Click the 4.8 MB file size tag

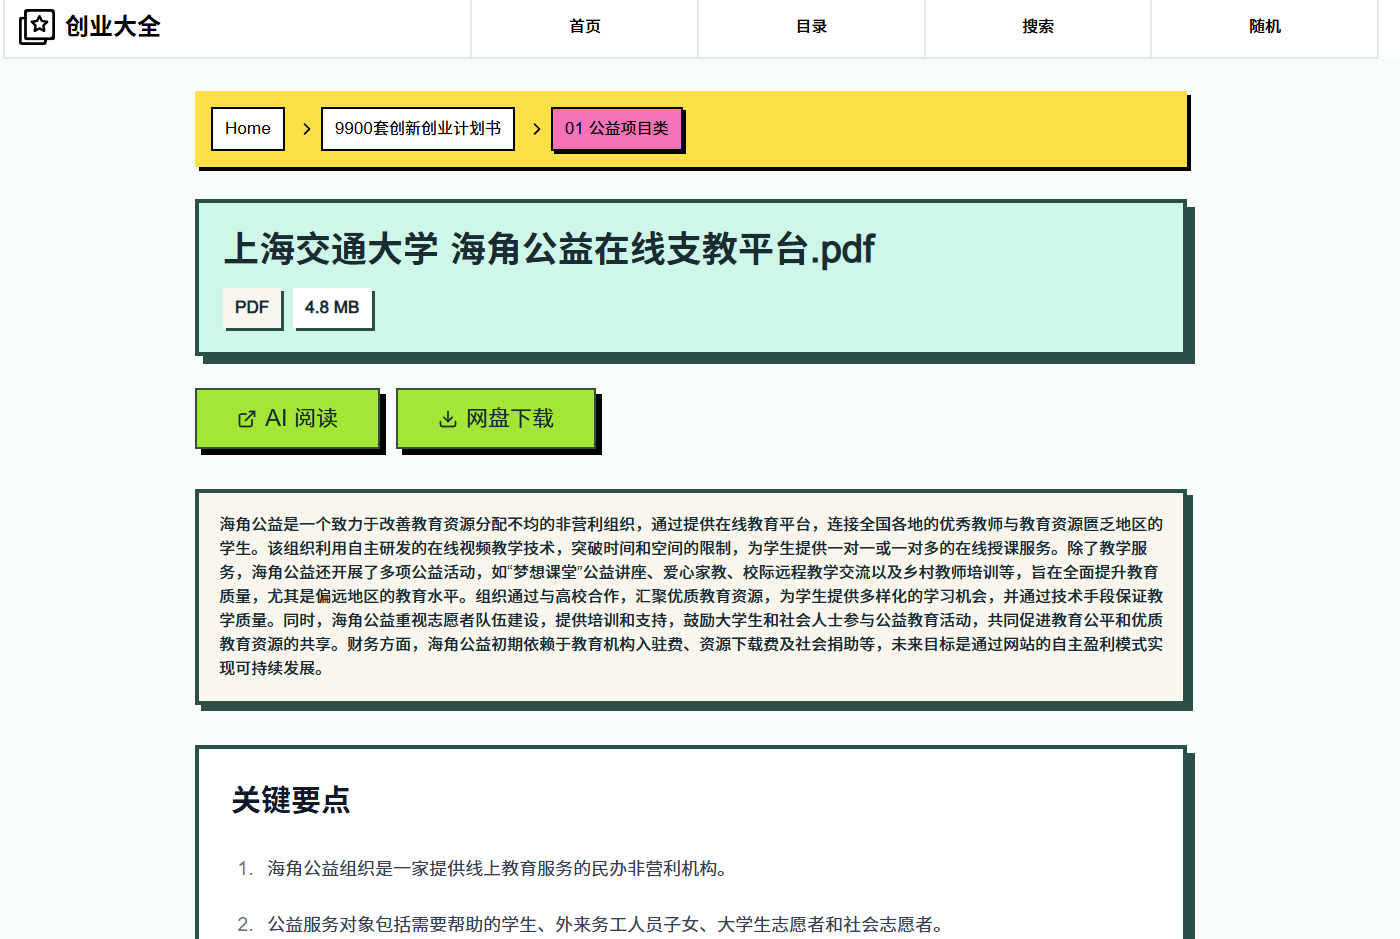332,308
